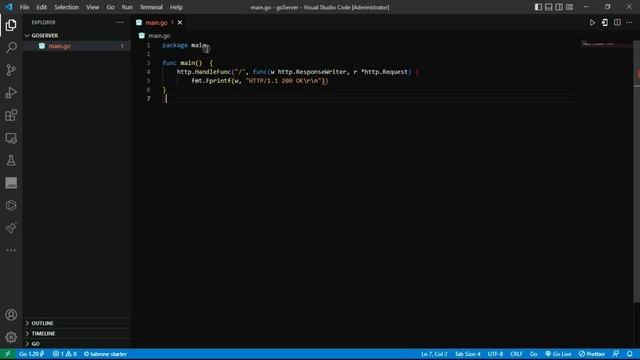
Task: Click Prettier formatter status item
Action: tap(592, 354)
